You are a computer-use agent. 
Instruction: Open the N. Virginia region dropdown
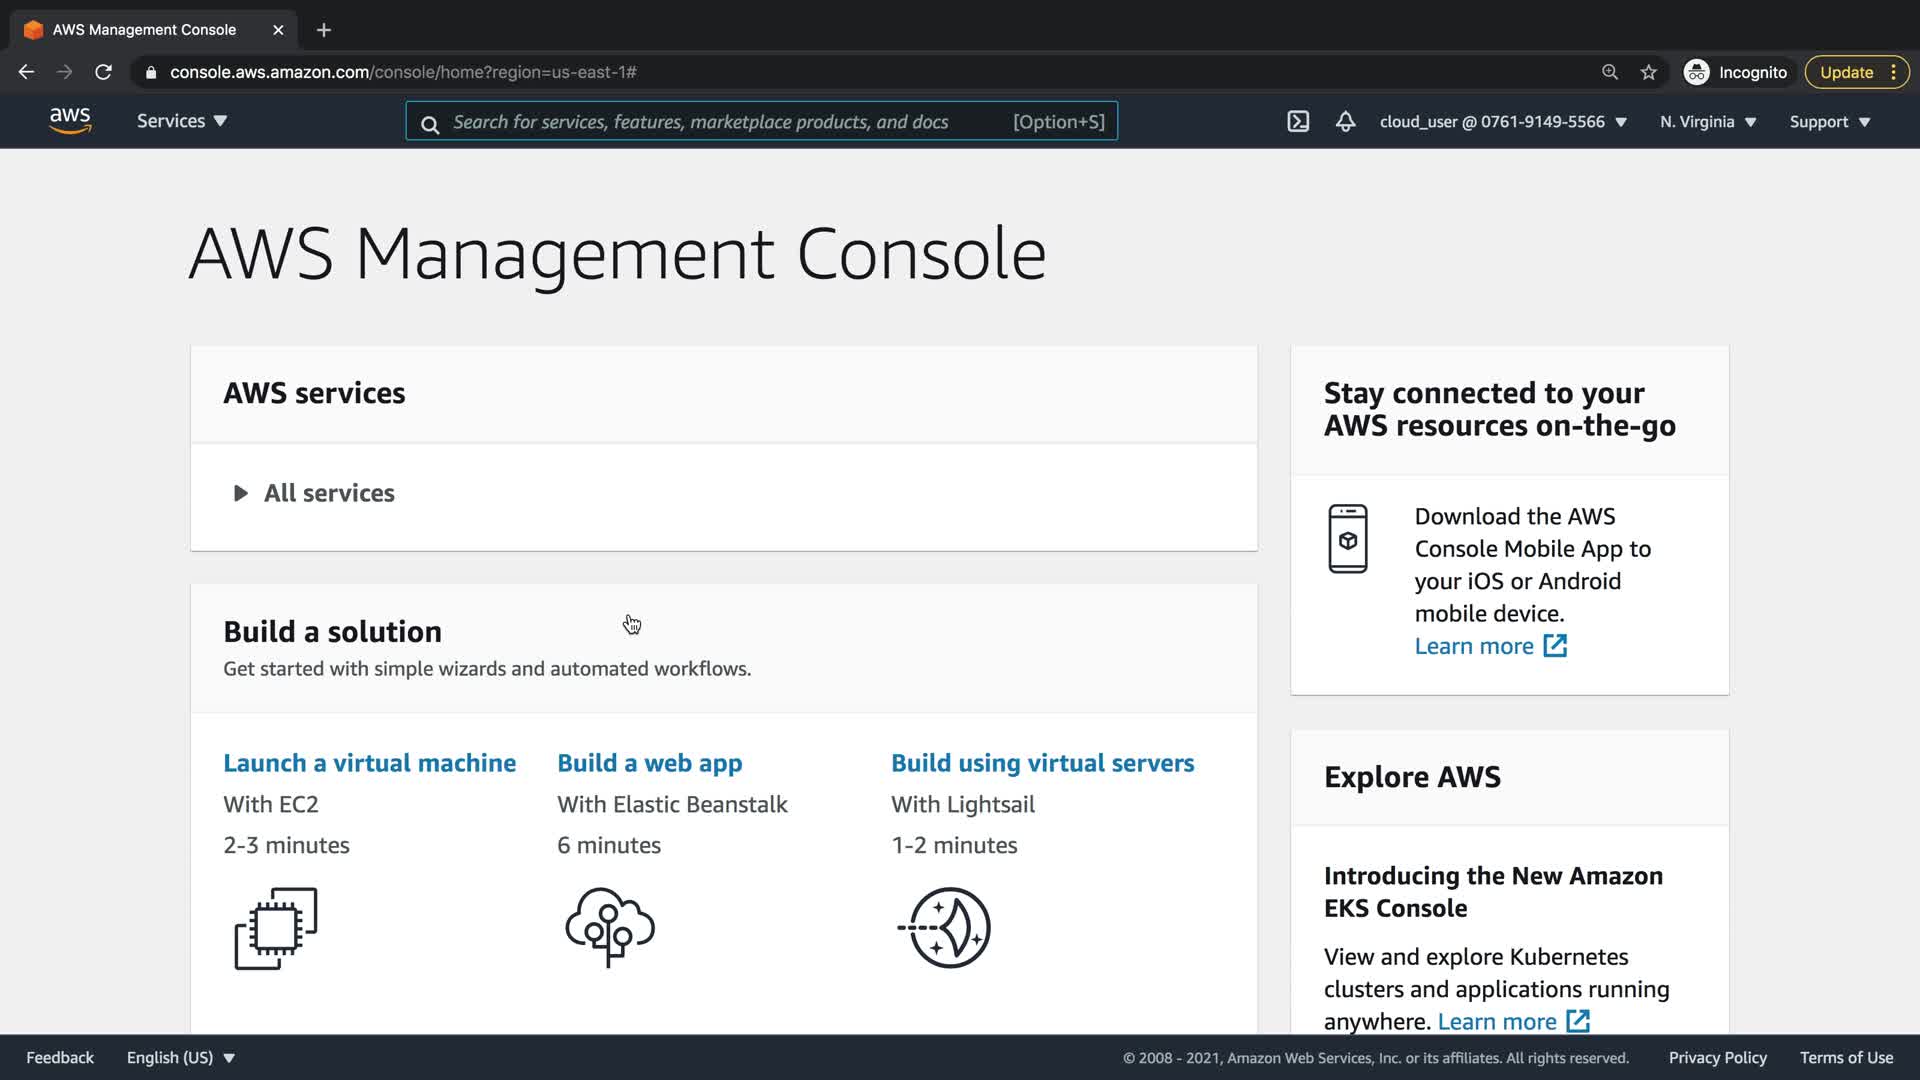1708,122
